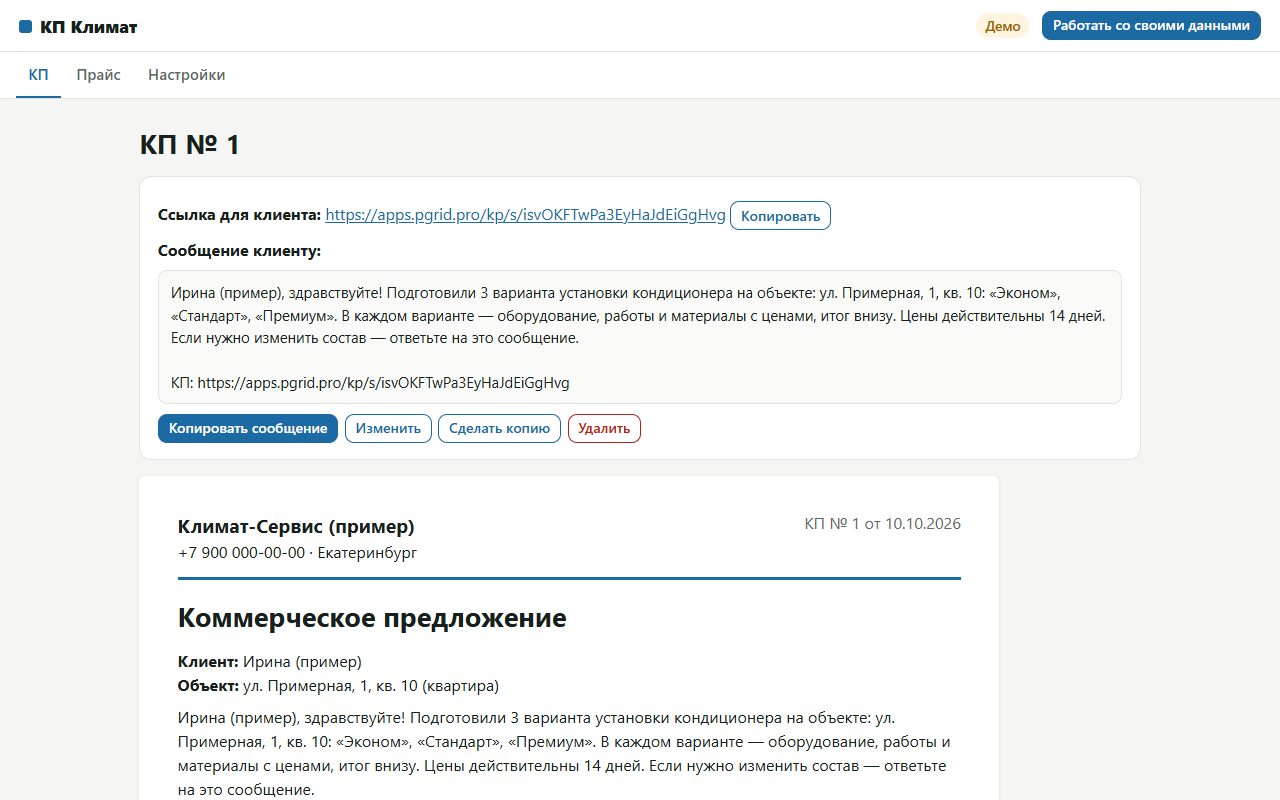Delete the proposal with Удалить
1280x800 pixels.
pos(604,428)
